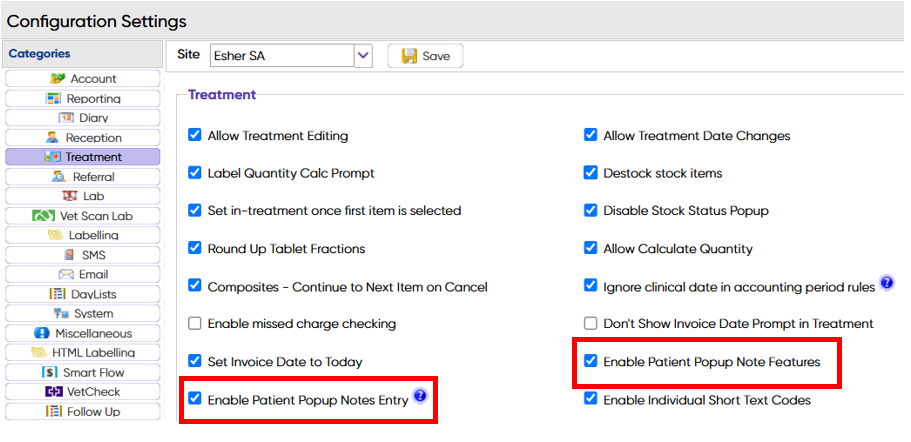Tick Don't Show Invoice Date Prompt checkbox
Viewport: 911px width, 442px height.
[591, 324]
